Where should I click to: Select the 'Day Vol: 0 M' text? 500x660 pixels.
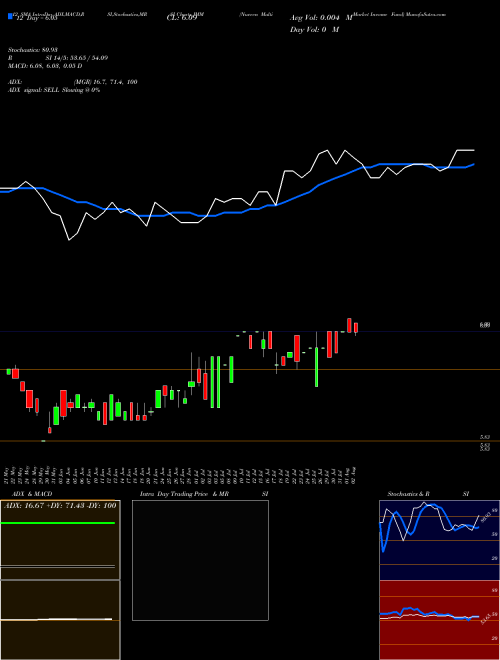(x=314, y=30)
